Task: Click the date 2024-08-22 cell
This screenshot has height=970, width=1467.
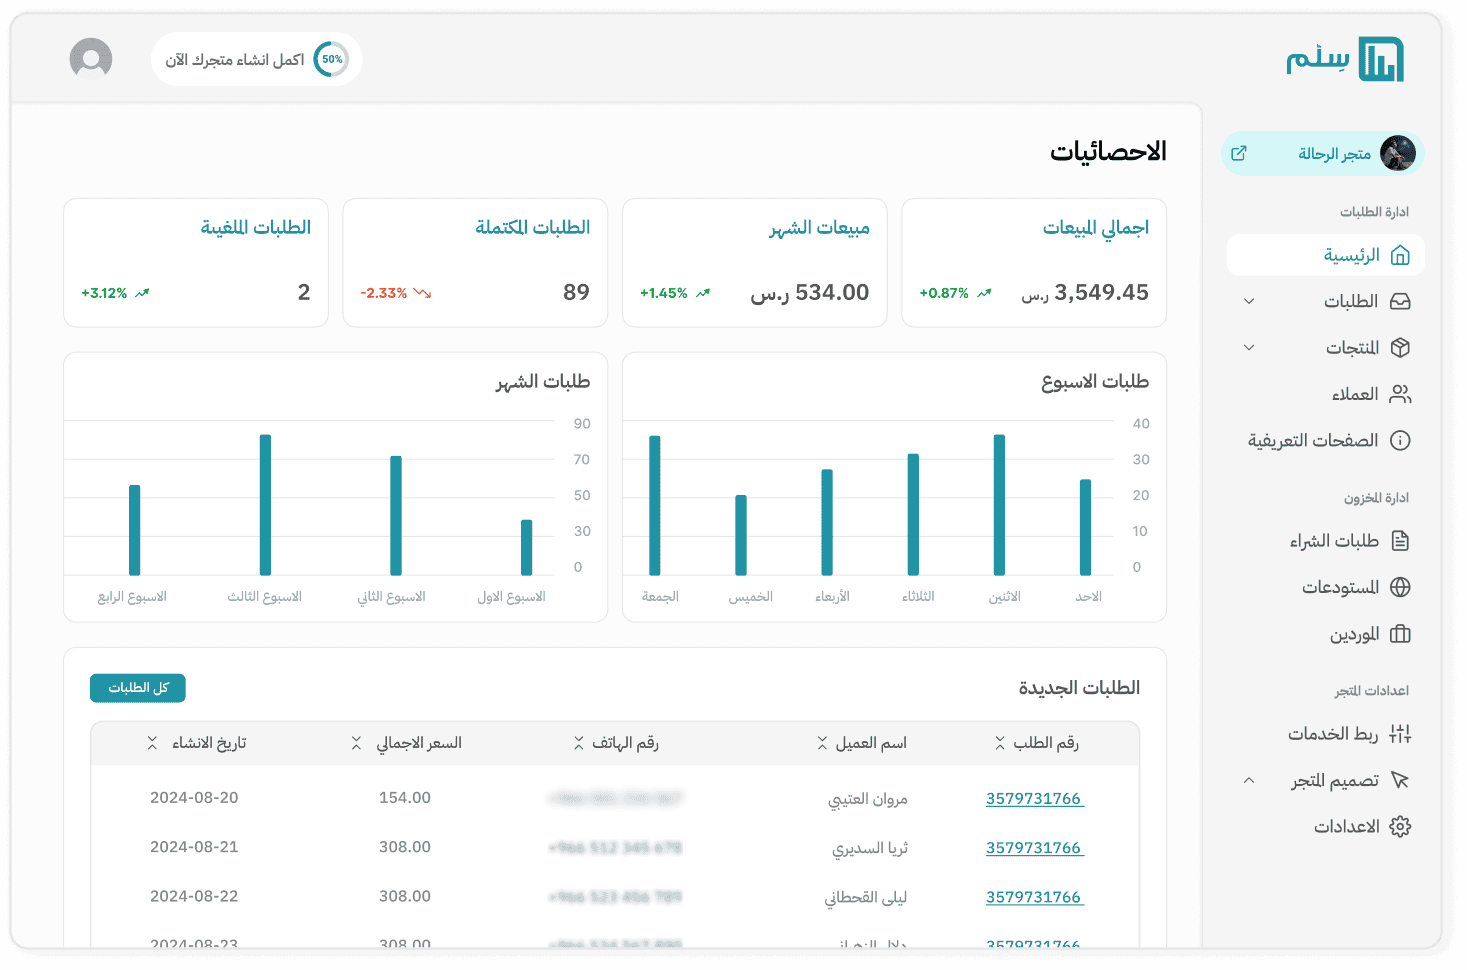Action: coord(194,896)
